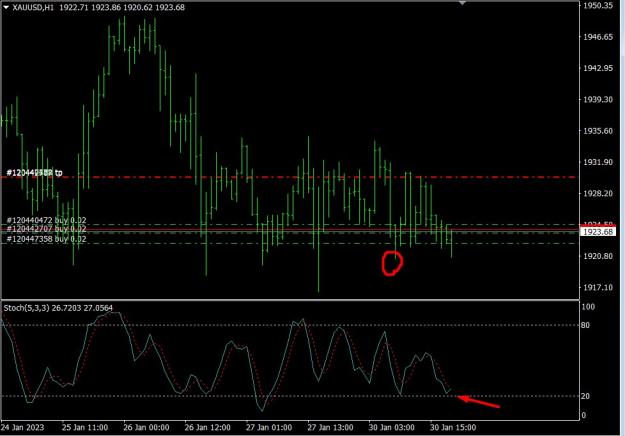Click the stochastic value 26.7203
Screen dimensions: 625x436
[x=66, y=308]
